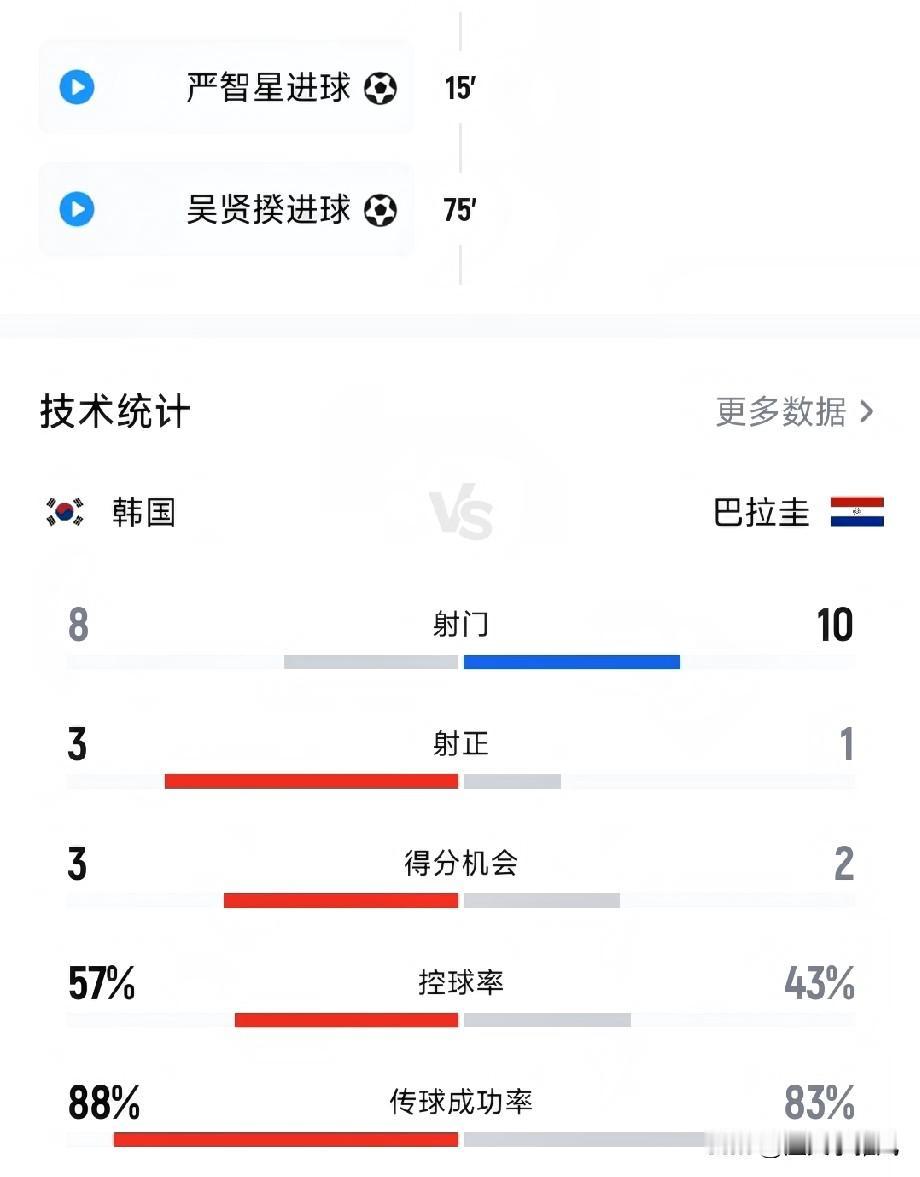Click the blue 射门 bar for Paraguay
The width and height of the screenshot is (920, 1177).
pos(572,662)
